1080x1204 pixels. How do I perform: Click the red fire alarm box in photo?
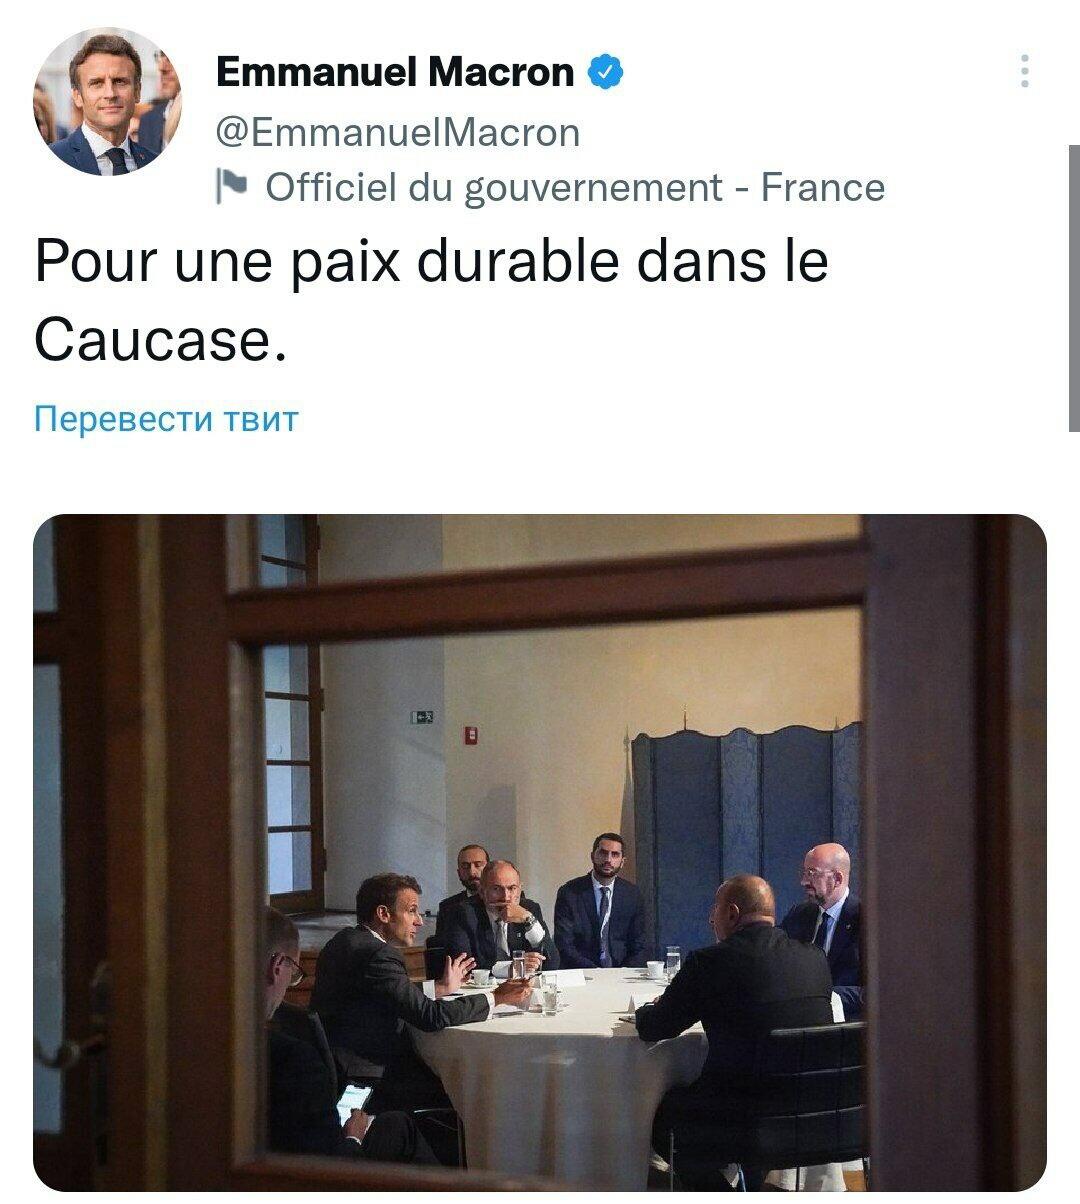tap(470, 736)
